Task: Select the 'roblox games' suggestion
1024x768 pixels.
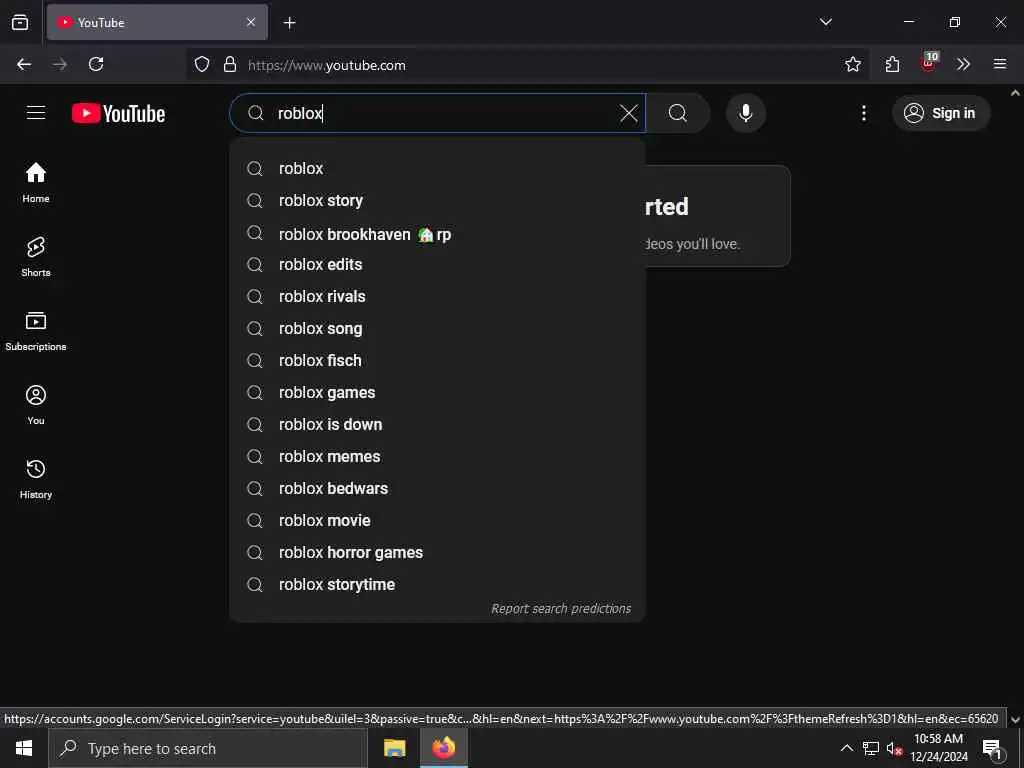Action: 438,392
